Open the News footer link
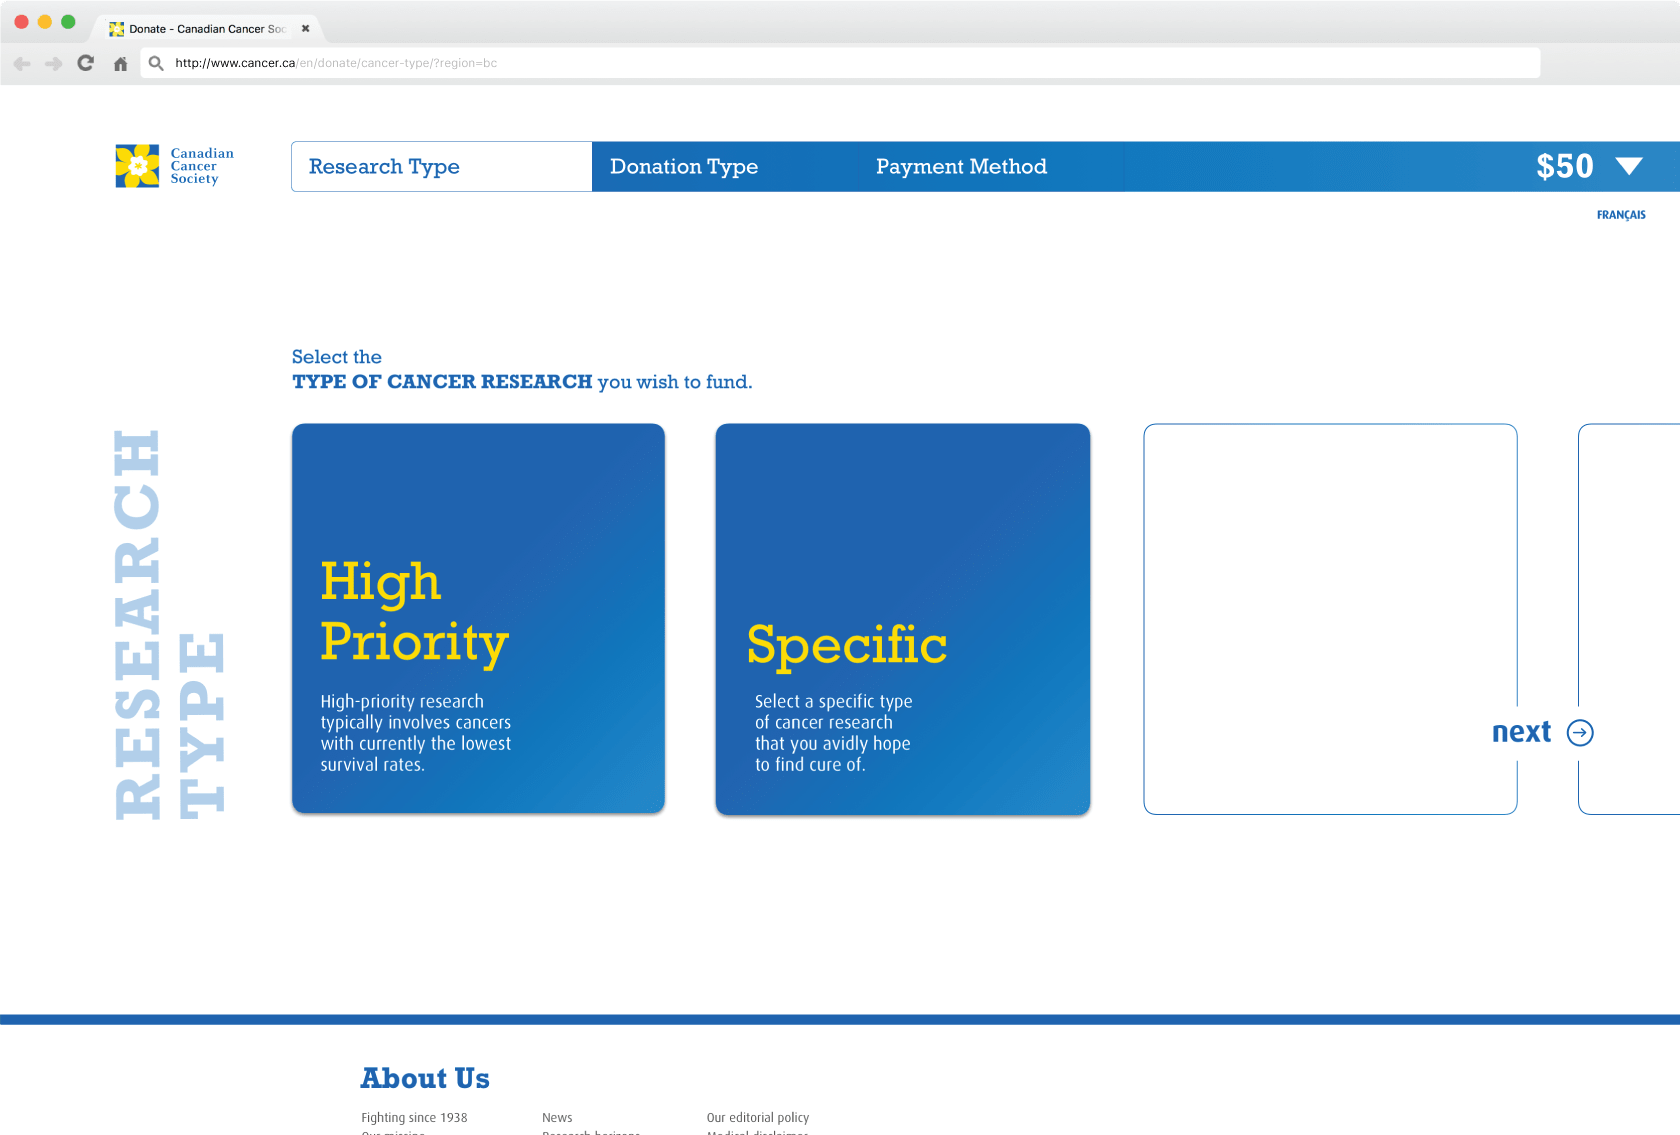 [557, 1118]
